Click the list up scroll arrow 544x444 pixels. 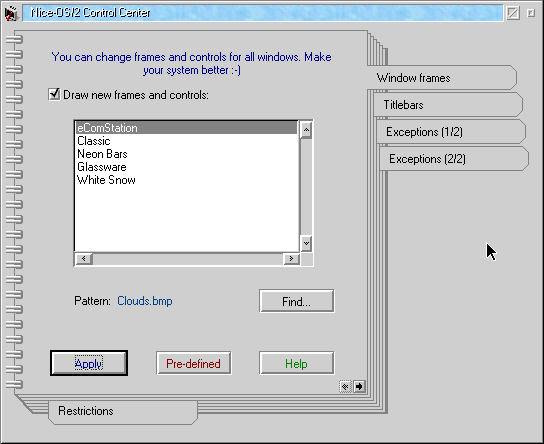pos(306,130)
